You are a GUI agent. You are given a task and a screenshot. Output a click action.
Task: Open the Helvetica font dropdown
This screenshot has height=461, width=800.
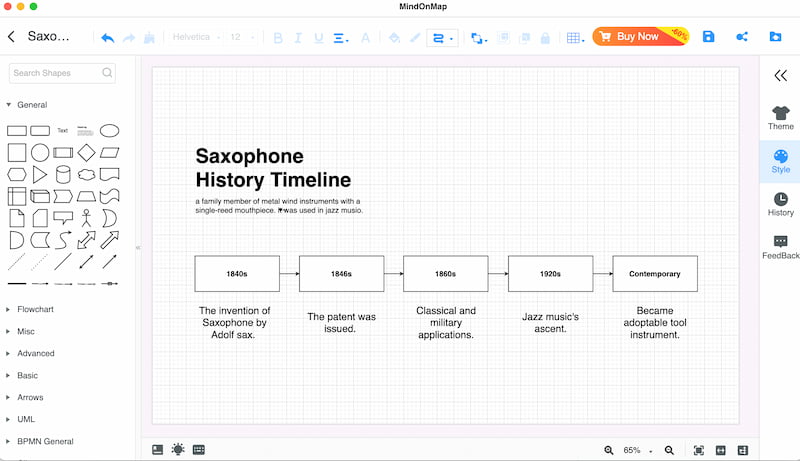coord(196,37)
